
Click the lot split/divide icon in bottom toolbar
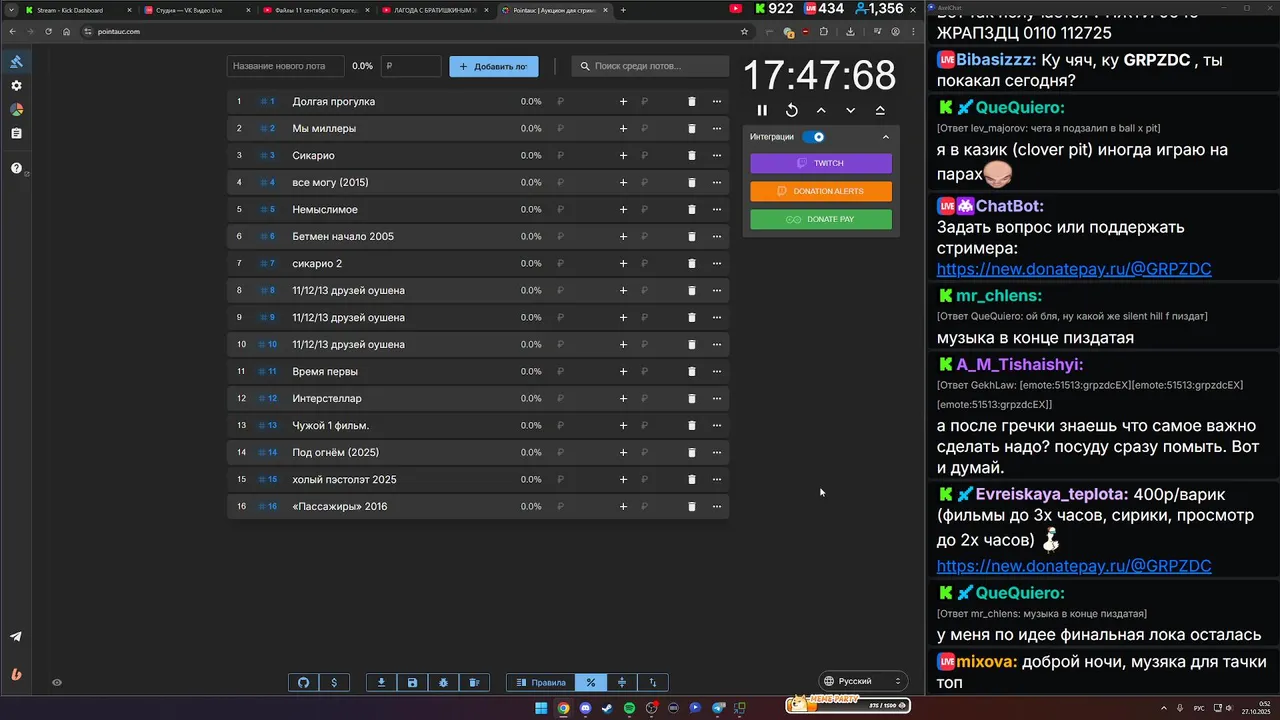tap(622, 682)
